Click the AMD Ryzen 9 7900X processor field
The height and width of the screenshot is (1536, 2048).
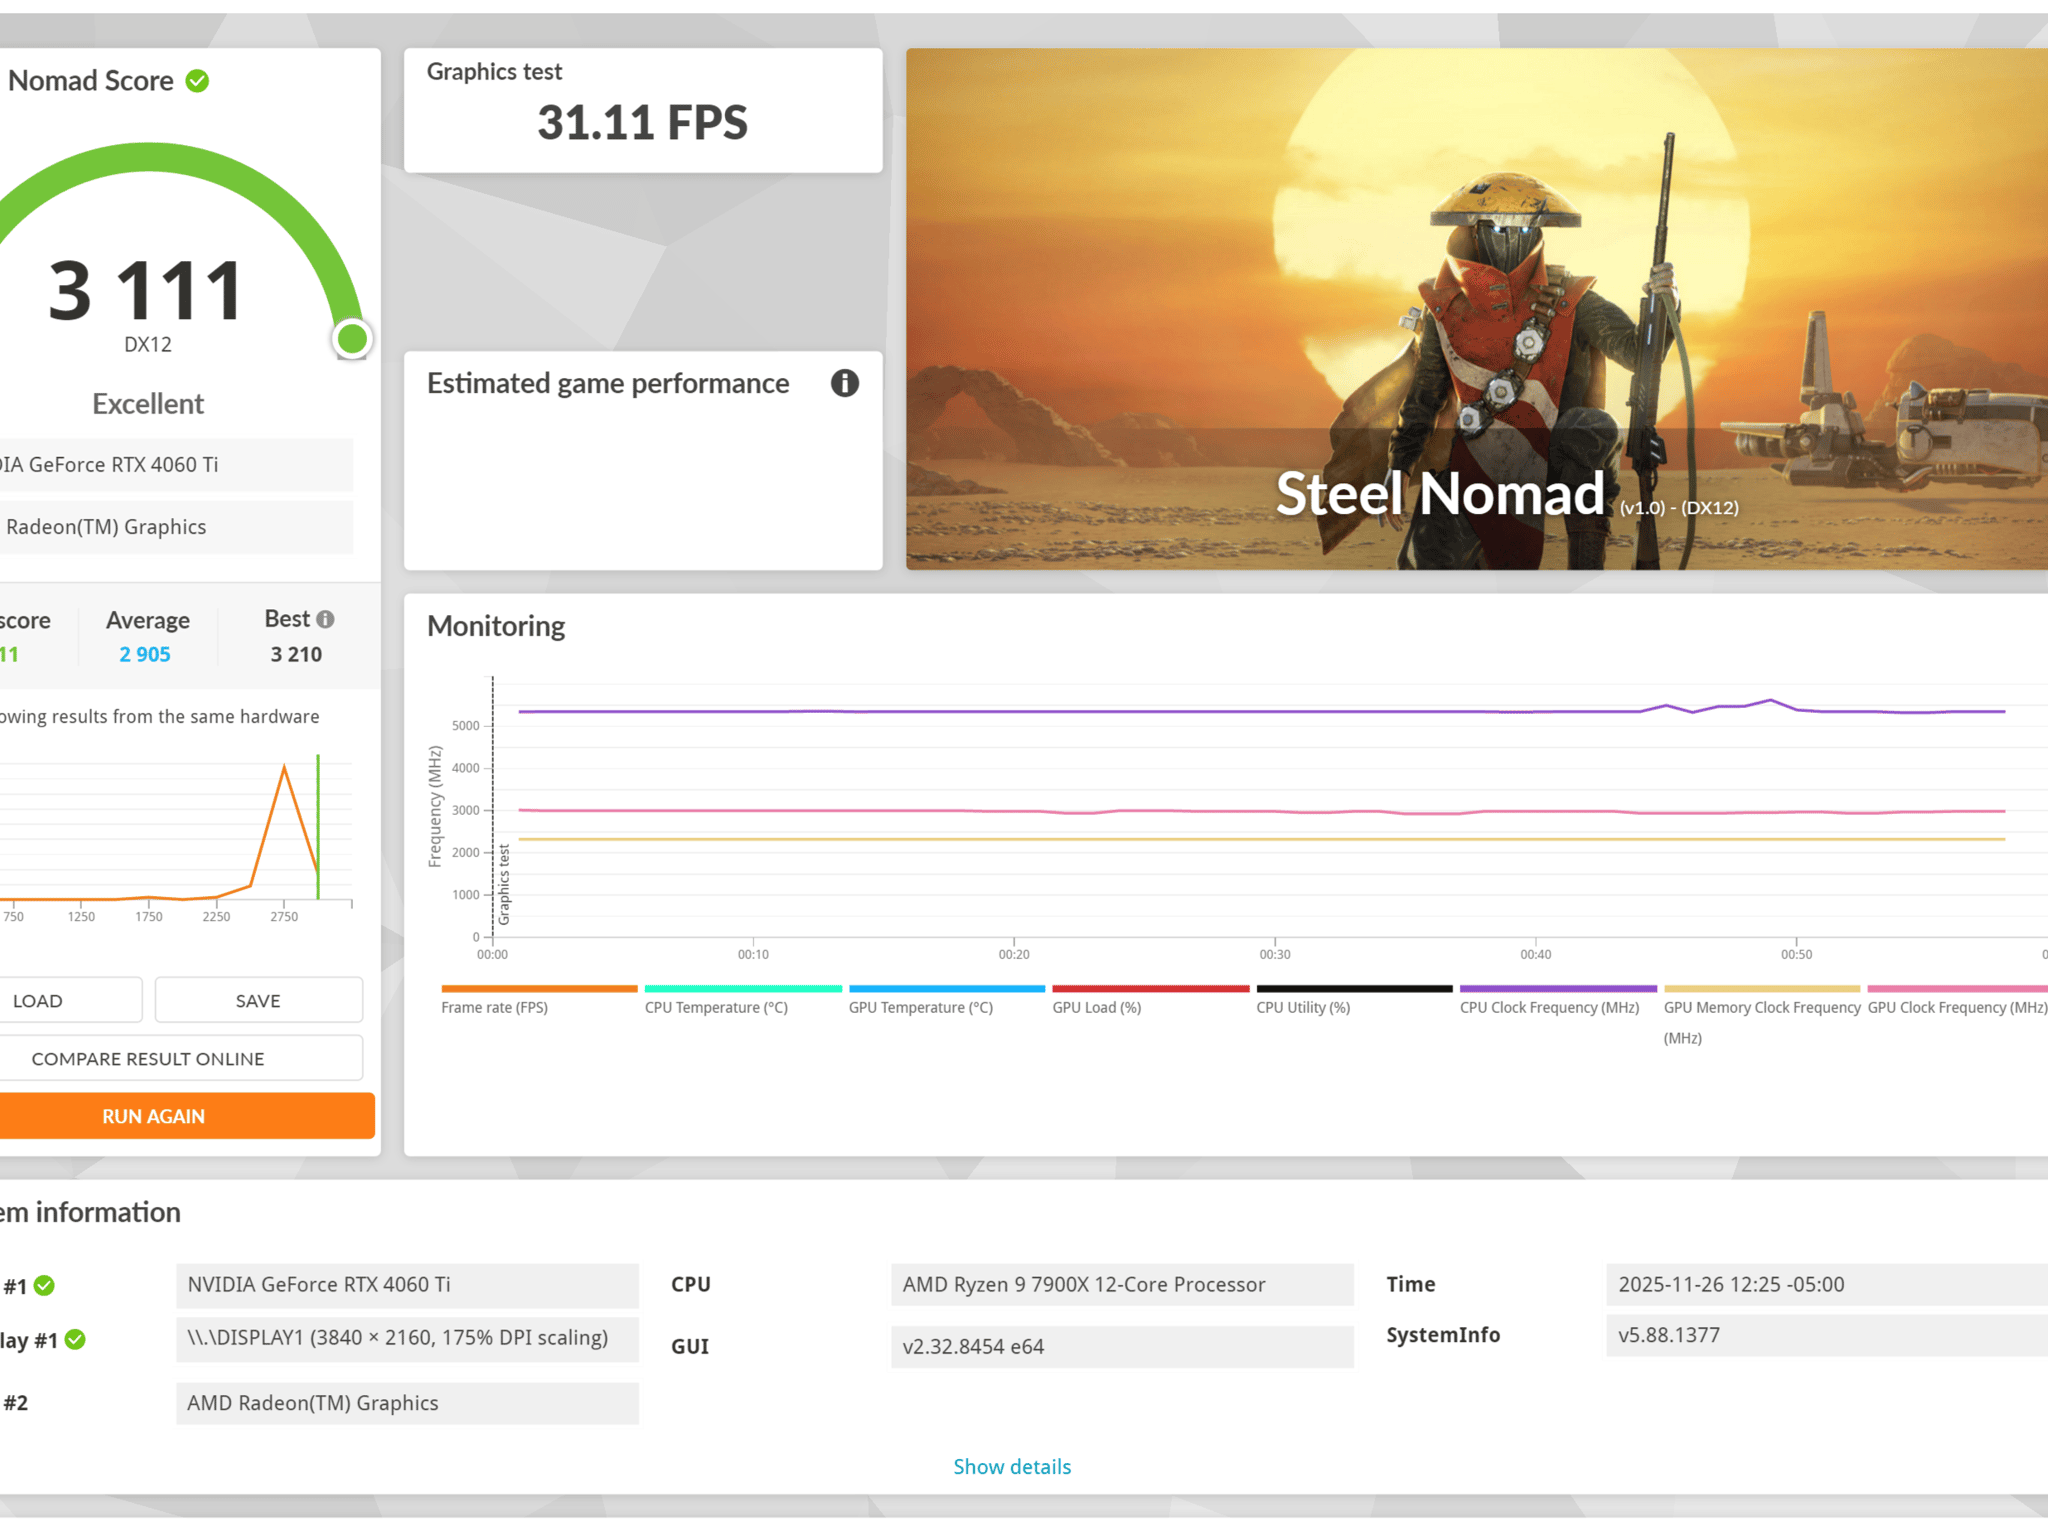(1122, 1285)
